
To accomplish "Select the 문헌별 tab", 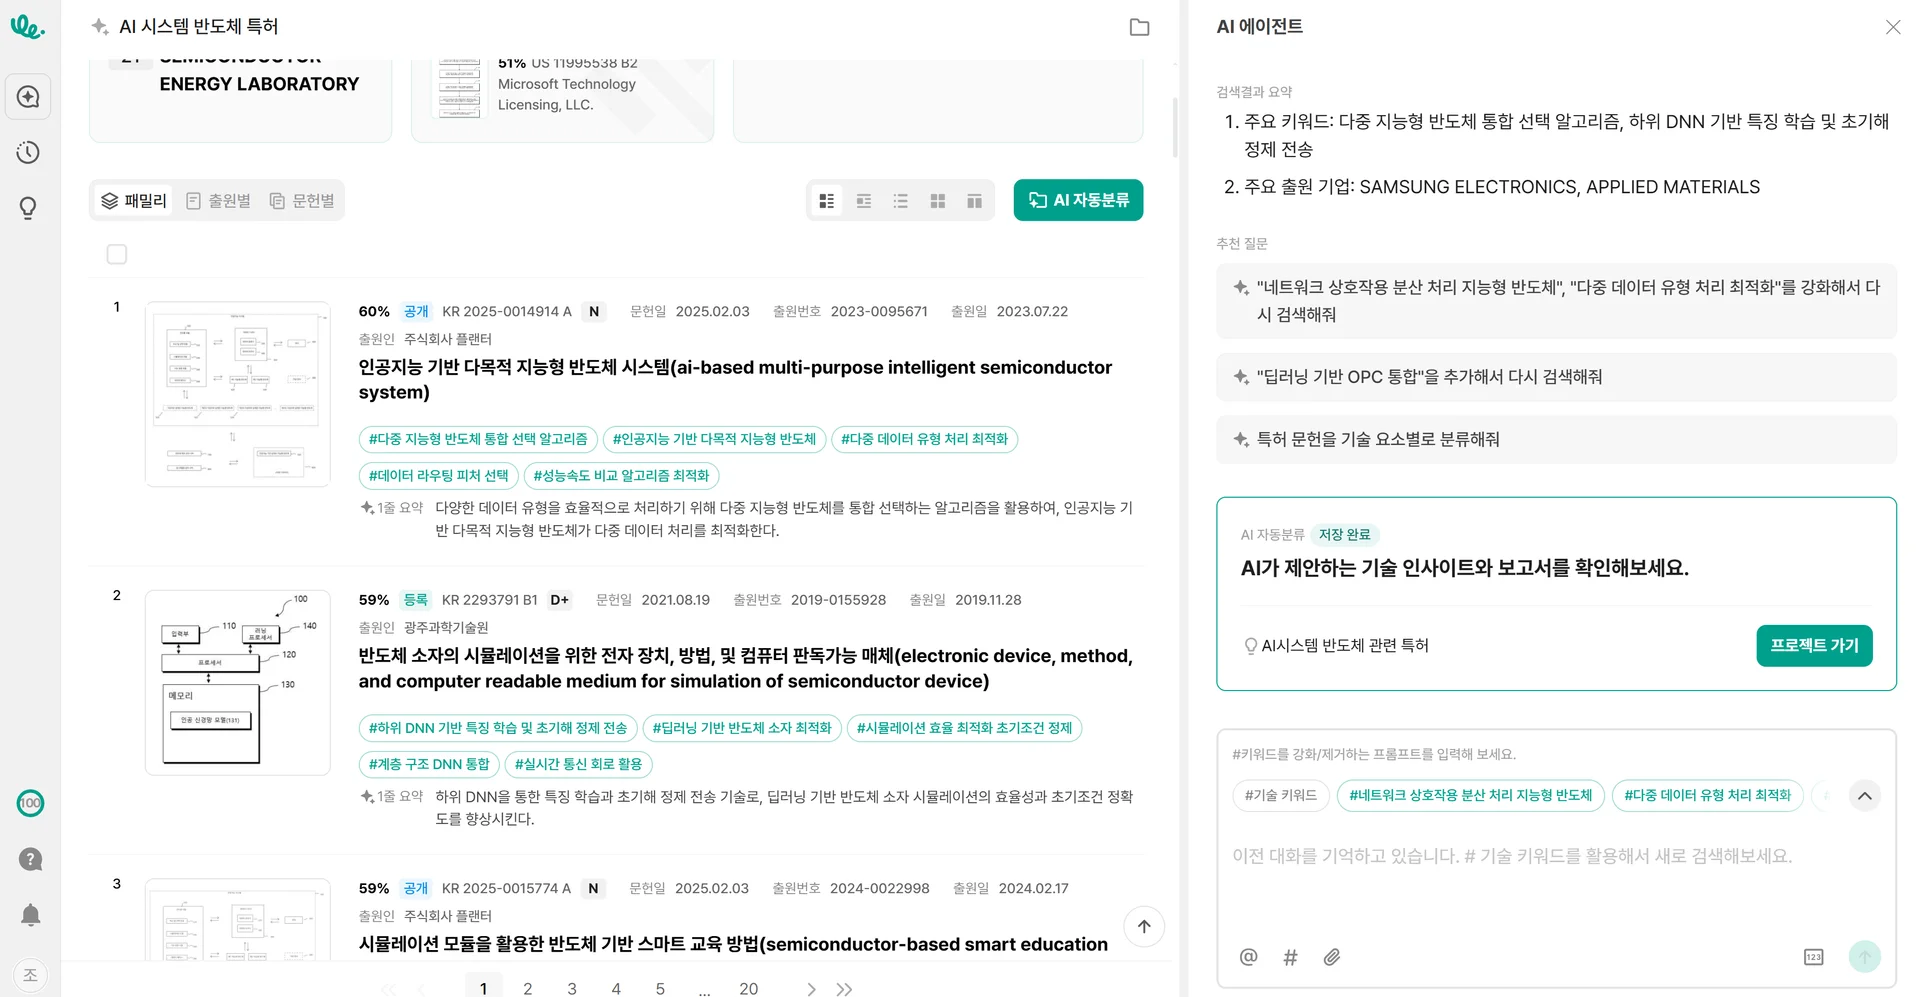I will pos(302,201).
